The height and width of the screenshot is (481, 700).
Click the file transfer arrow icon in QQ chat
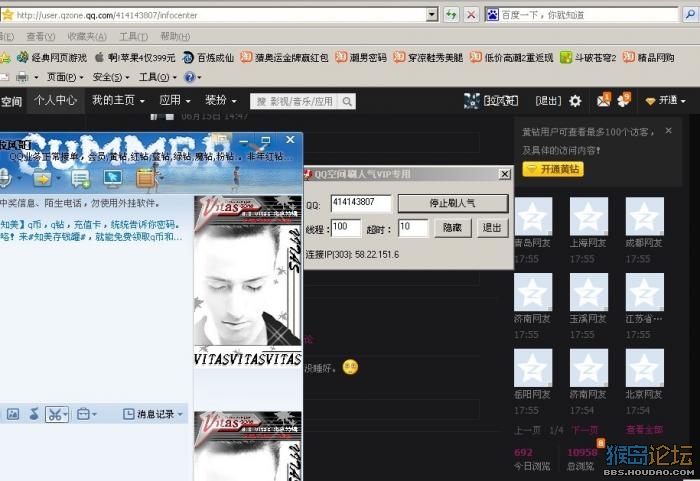click(x=43, y=179)
